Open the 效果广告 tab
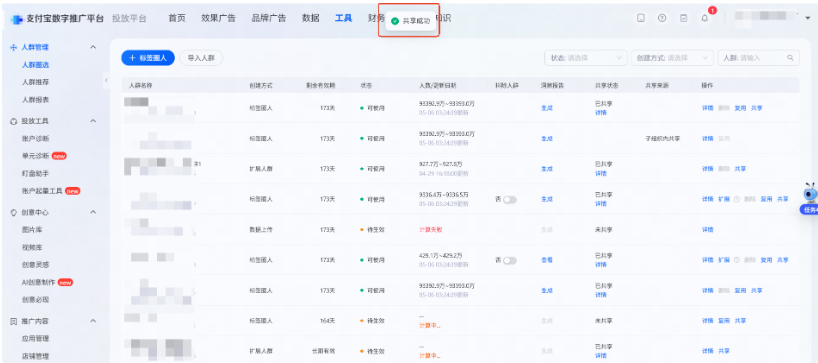 219,18
